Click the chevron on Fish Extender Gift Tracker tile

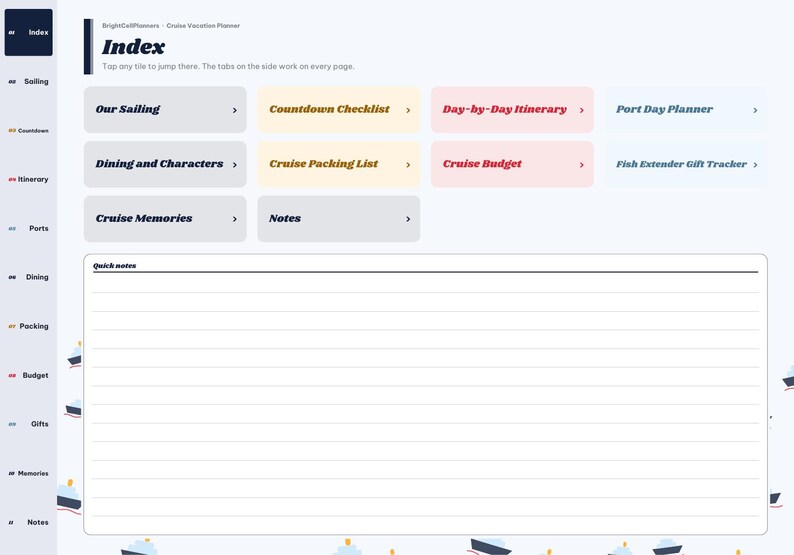[x=755, y=165]
